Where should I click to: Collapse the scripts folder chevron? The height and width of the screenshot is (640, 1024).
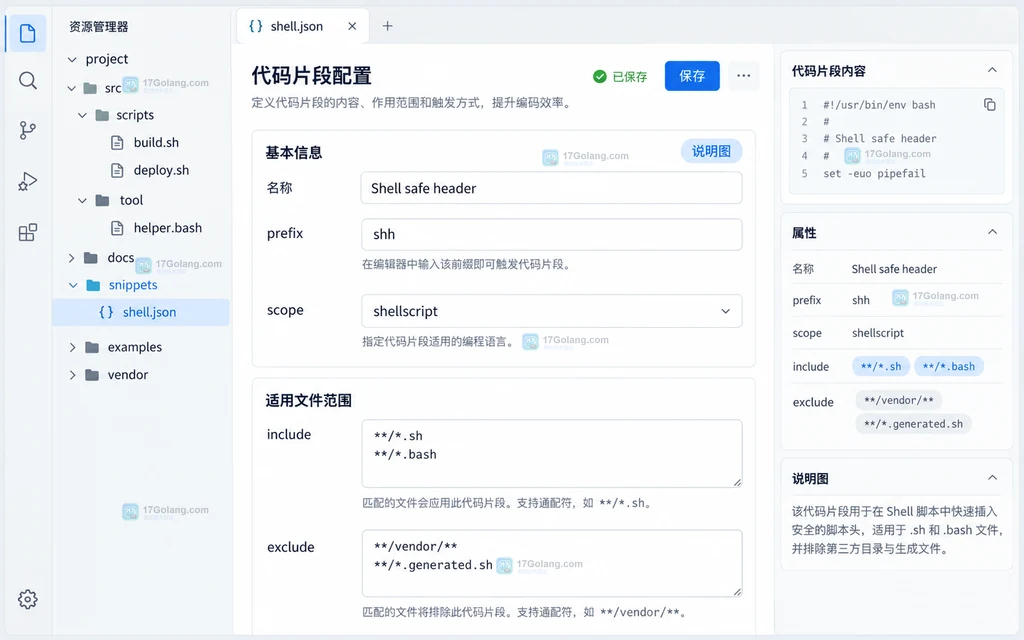click(82, 116)
